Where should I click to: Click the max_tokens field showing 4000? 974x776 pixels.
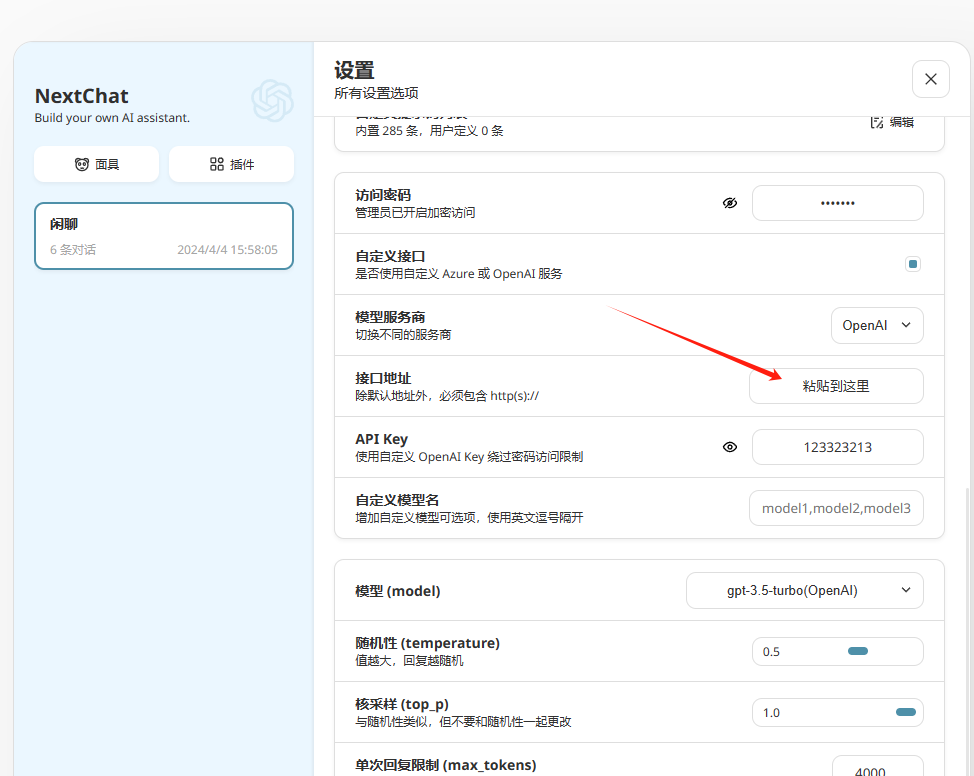coord(877,768)
